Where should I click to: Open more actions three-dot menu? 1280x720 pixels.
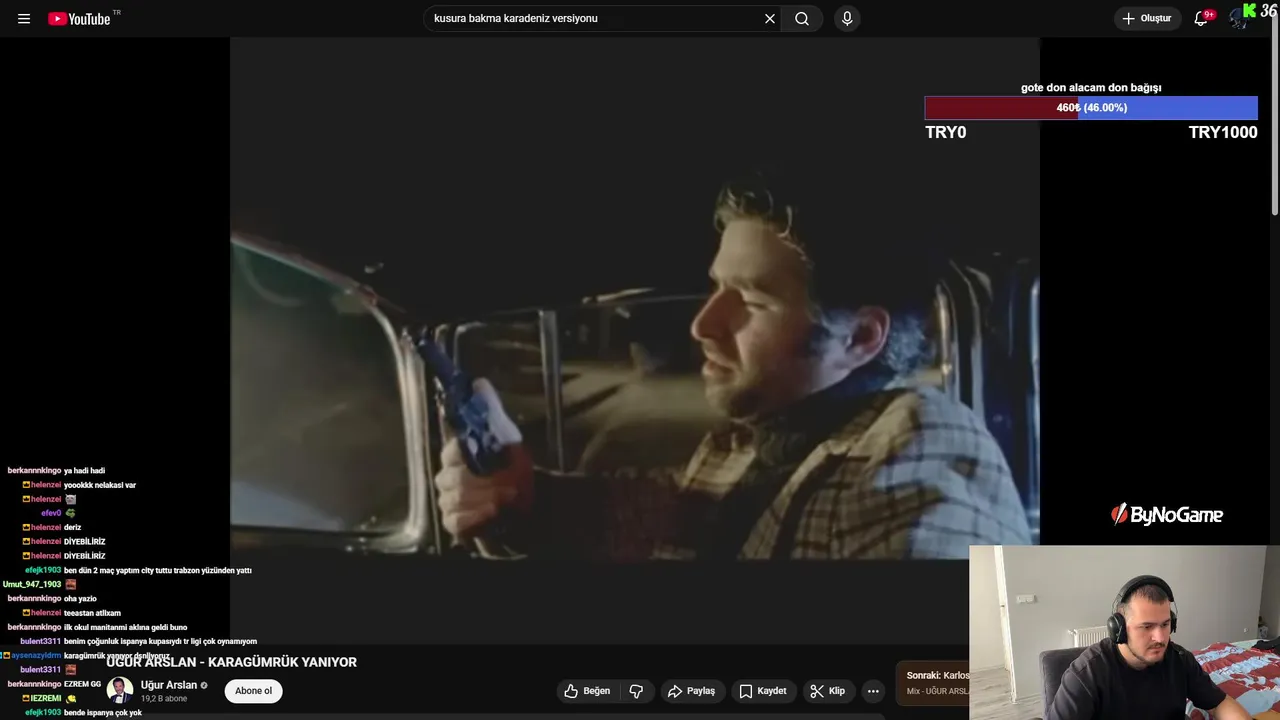[873, 691]
